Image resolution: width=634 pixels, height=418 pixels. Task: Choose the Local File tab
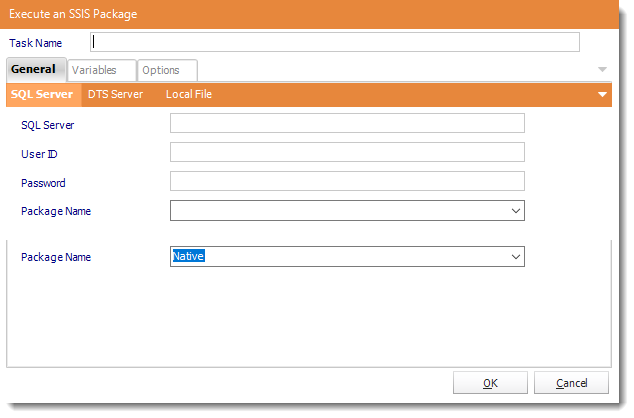click(188, 94)
